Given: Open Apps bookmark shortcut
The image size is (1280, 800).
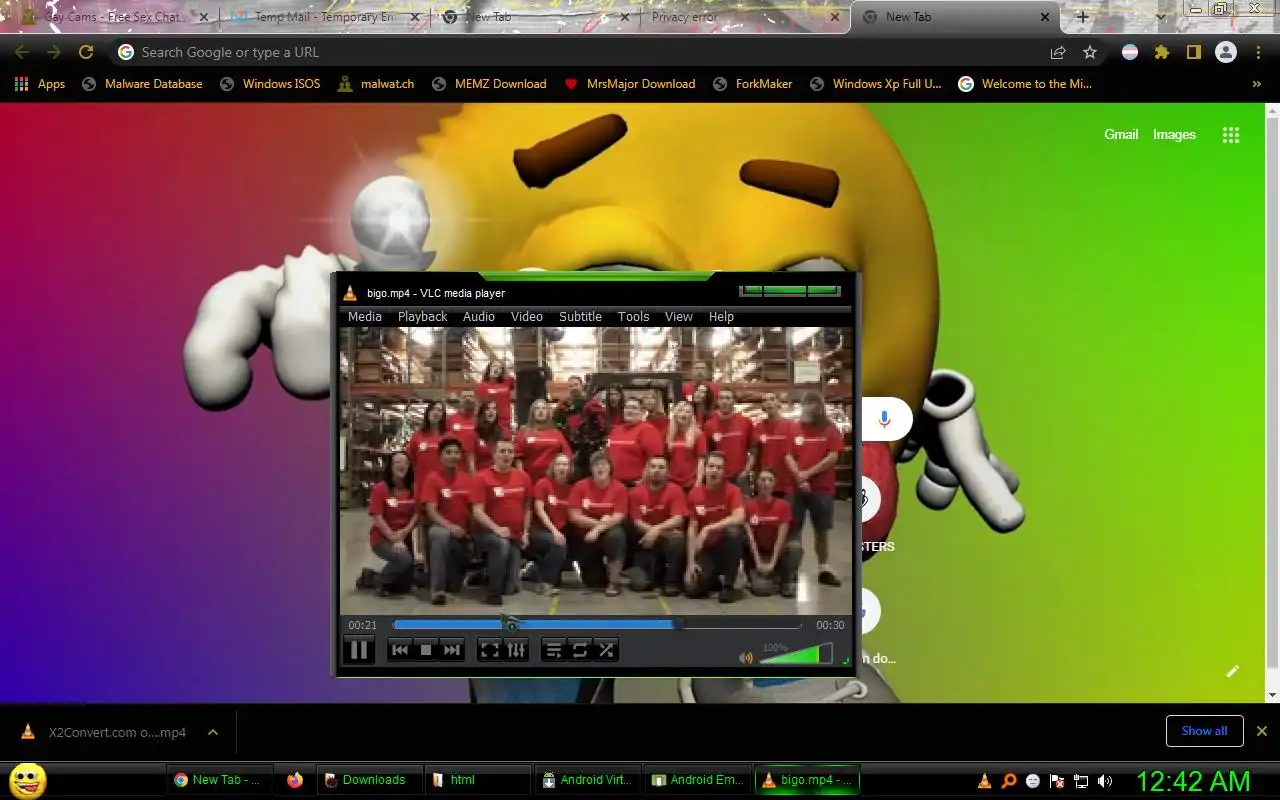Looking at the screenshot, I should coord(40,84).
